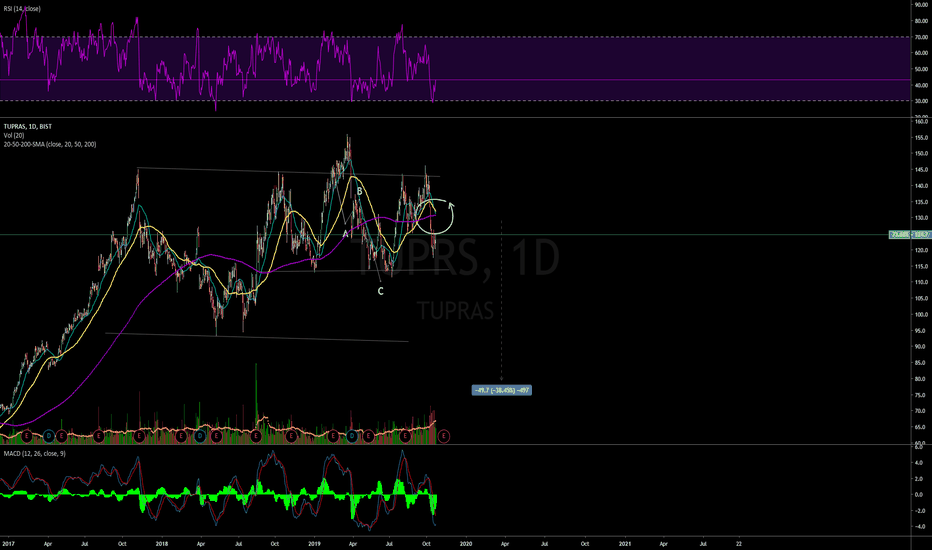This screenshot has height=550, width=932.
Task: Open the earnings marker near November 2018
Action: (291, 436)
